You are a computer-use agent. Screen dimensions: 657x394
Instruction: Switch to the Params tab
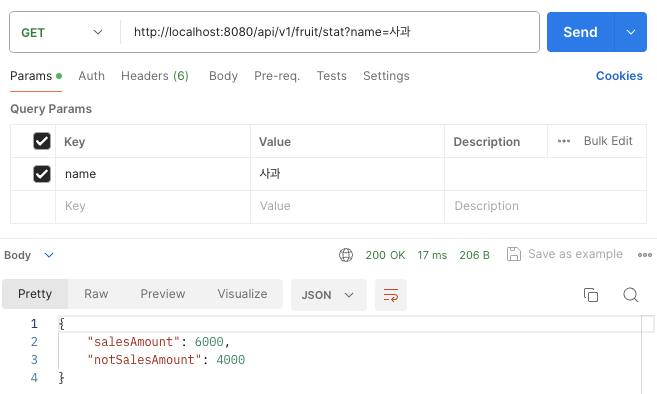pyautogui.click(x=36, y=76)
